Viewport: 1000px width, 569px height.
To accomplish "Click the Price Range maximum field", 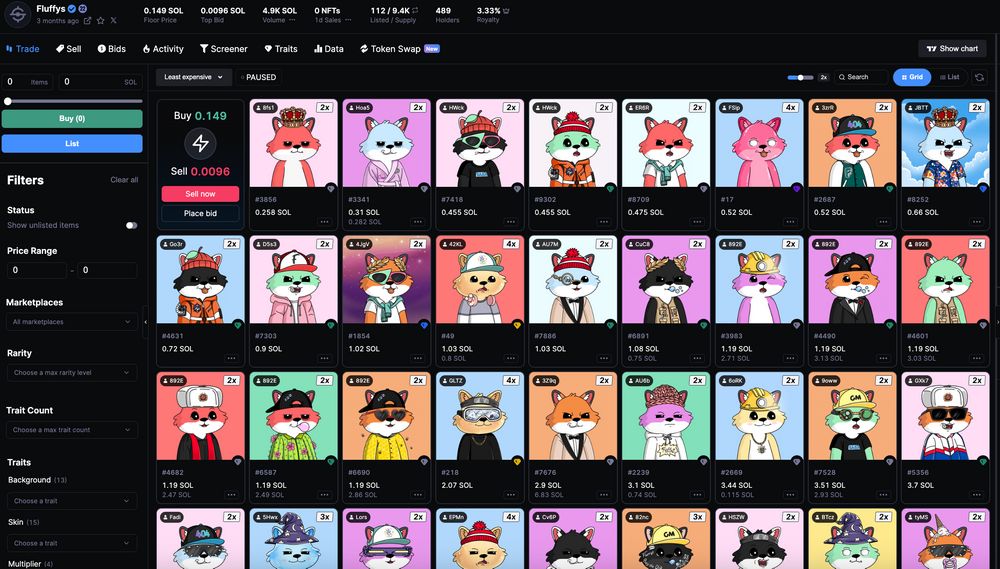I will point(107,270).
